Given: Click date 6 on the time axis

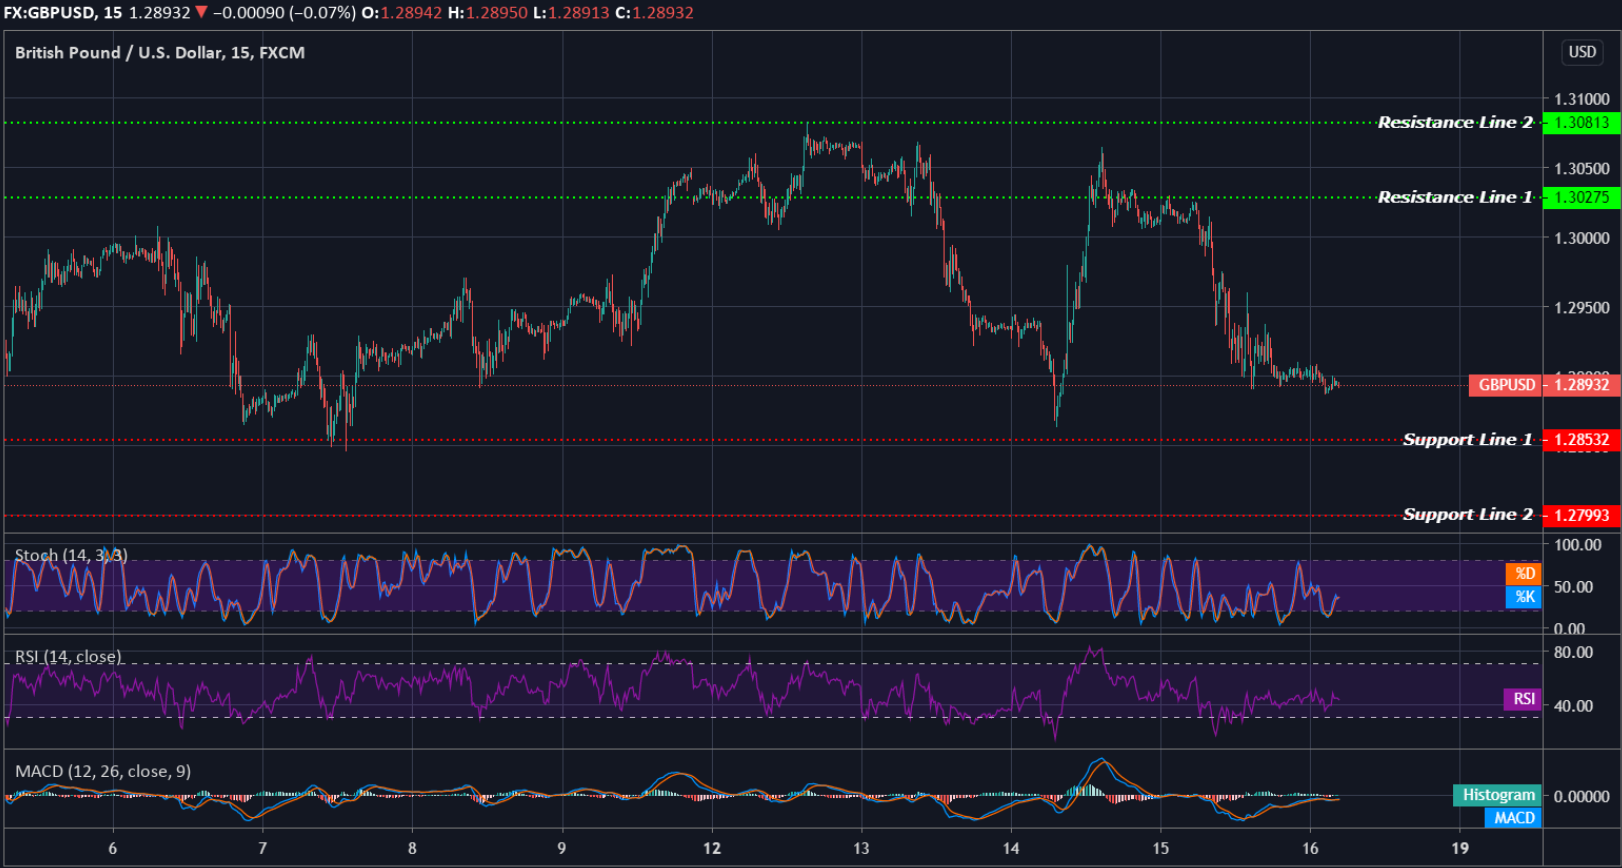Looking at the screenshot, I should coord(113,848).
